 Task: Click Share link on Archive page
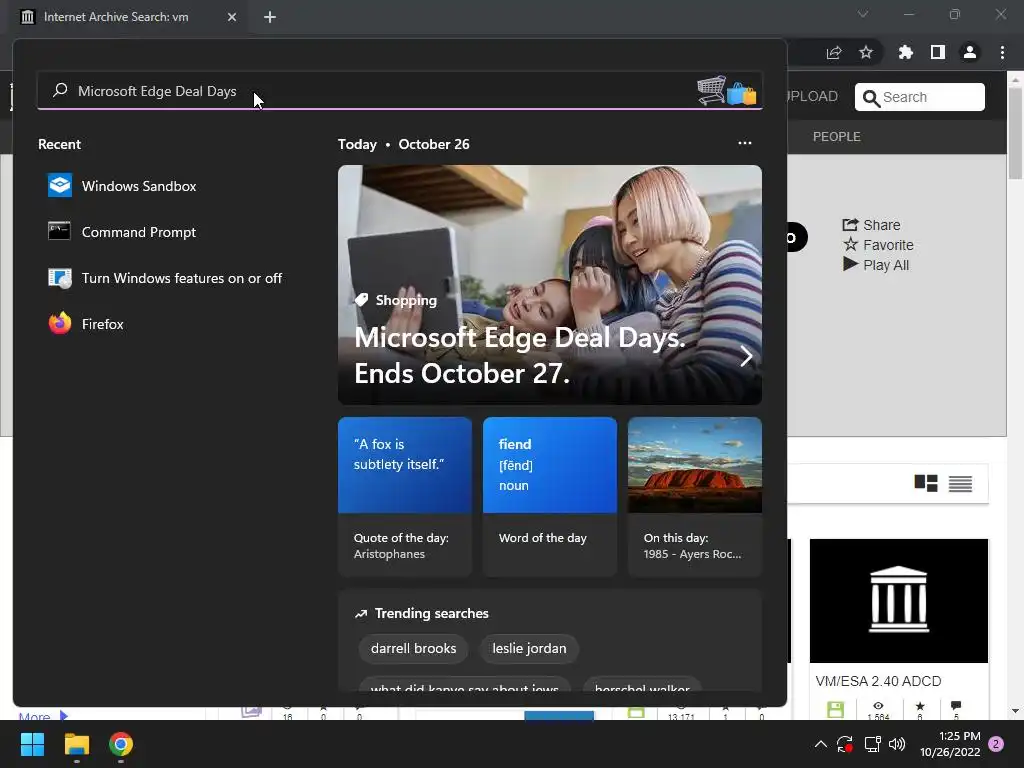[x=871, y=225]
